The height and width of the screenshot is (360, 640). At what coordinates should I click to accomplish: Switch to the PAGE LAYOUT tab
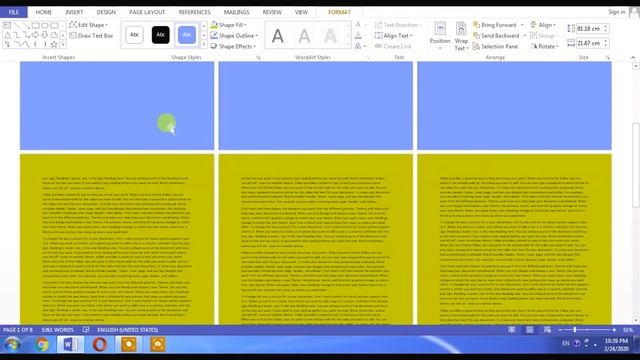147,12
